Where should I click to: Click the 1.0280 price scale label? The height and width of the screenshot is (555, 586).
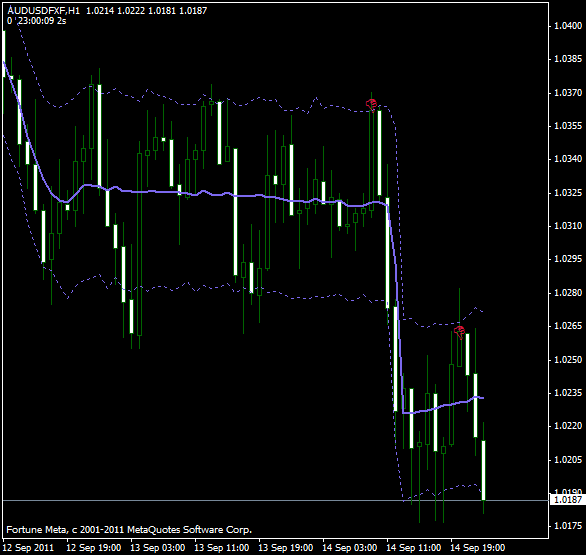(x=568, y=293)
